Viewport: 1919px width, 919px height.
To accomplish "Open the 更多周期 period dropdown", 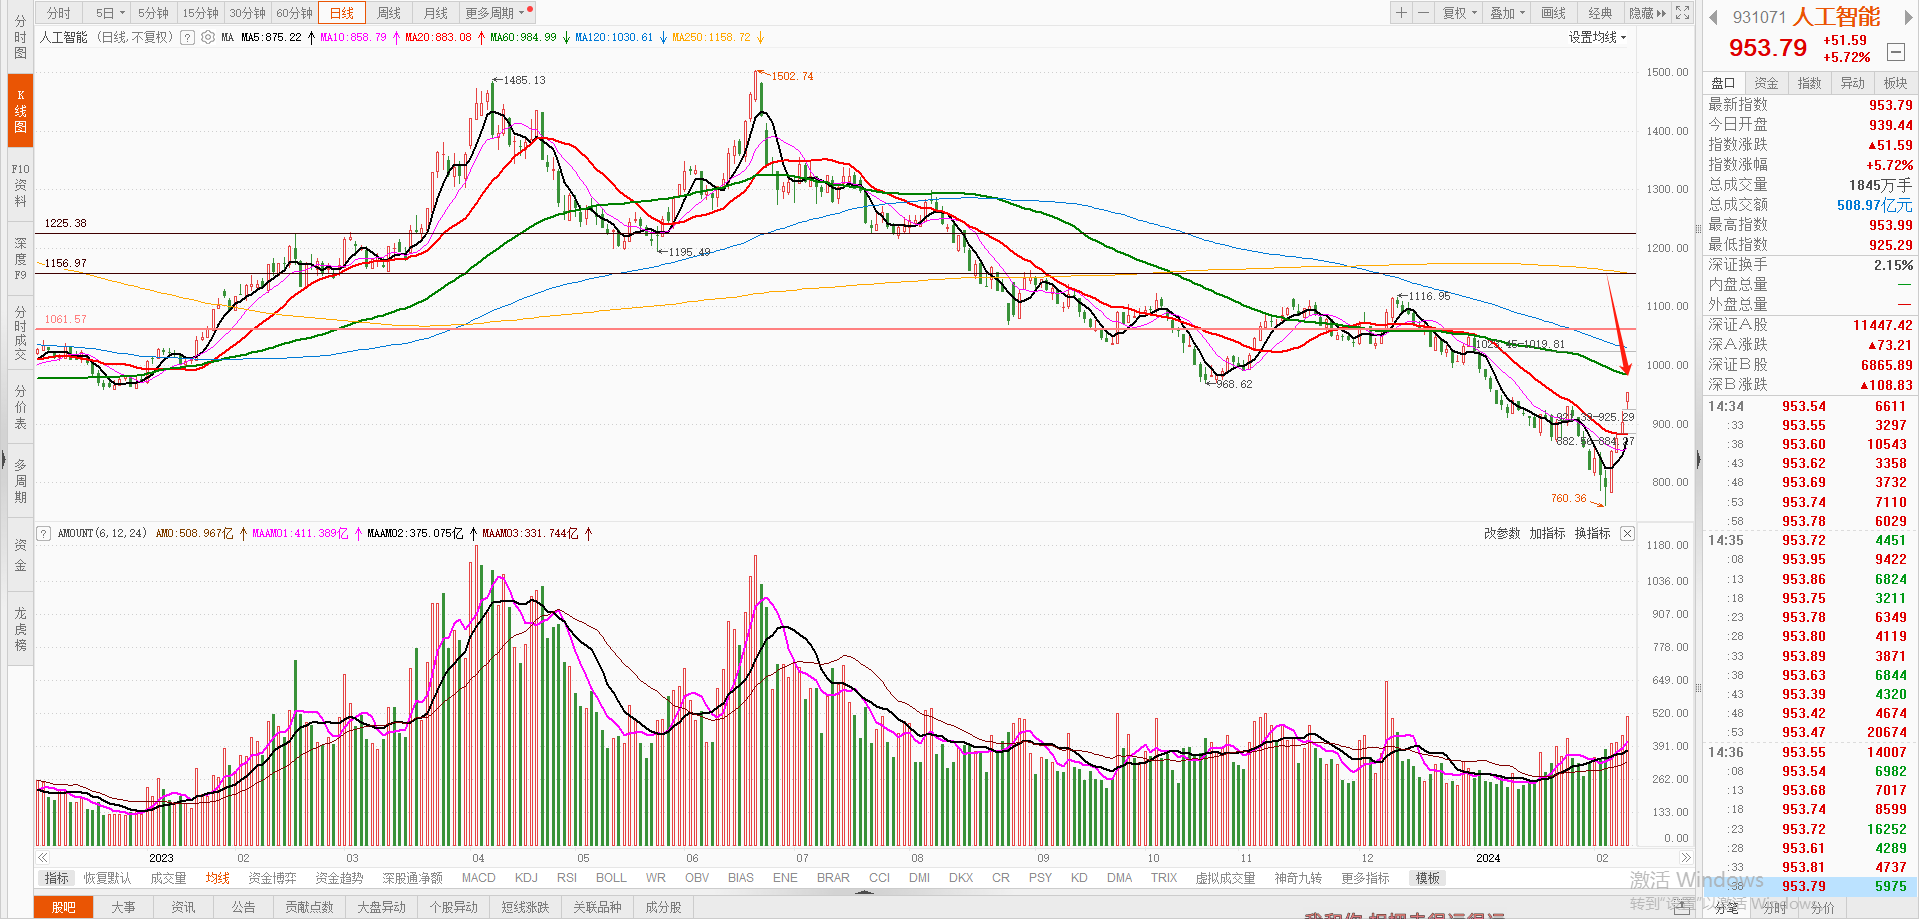I will (x=494, y=13).
